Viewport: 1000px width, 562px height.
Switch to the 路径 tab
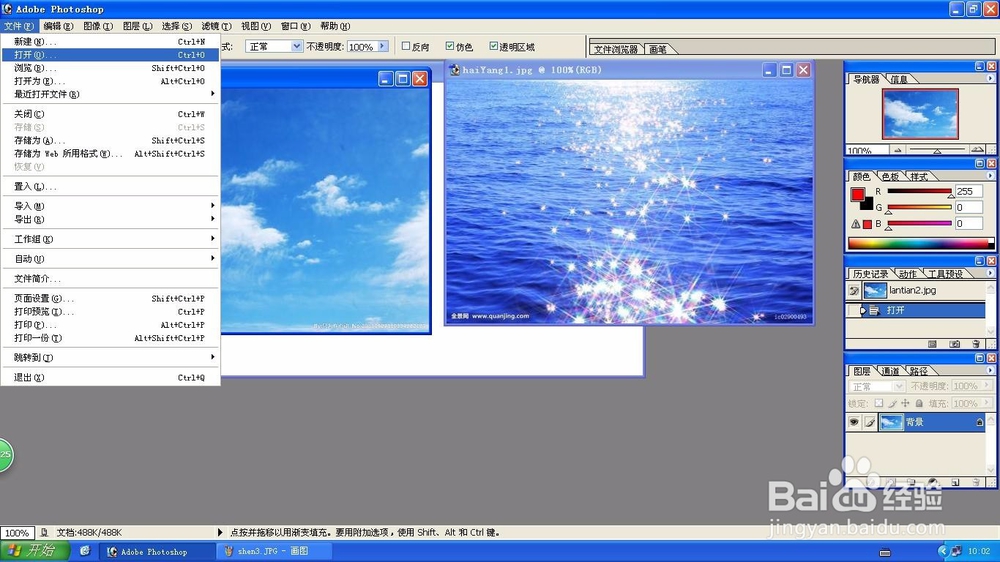click(919, 371)
